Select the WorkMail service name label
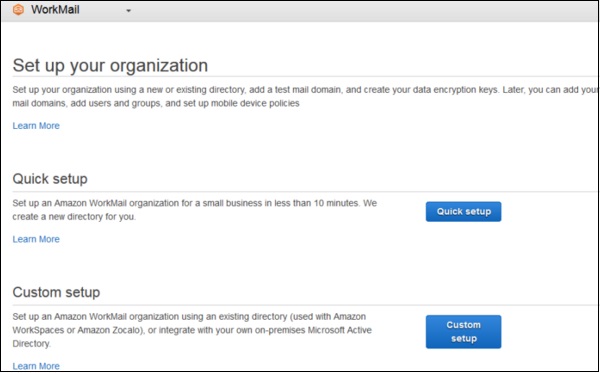 (55, 10)
